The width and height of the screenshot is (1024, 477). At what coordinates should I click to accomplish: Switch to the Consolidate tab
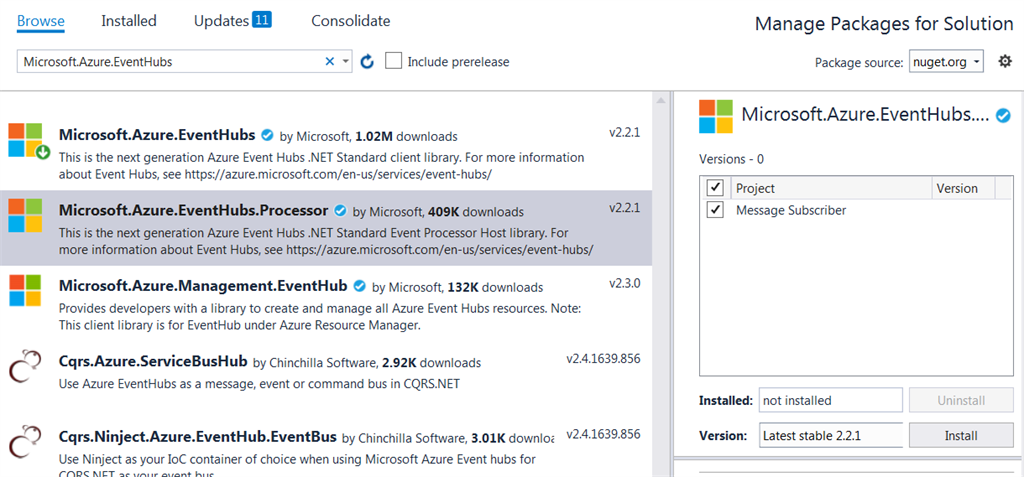click(351, 21)
